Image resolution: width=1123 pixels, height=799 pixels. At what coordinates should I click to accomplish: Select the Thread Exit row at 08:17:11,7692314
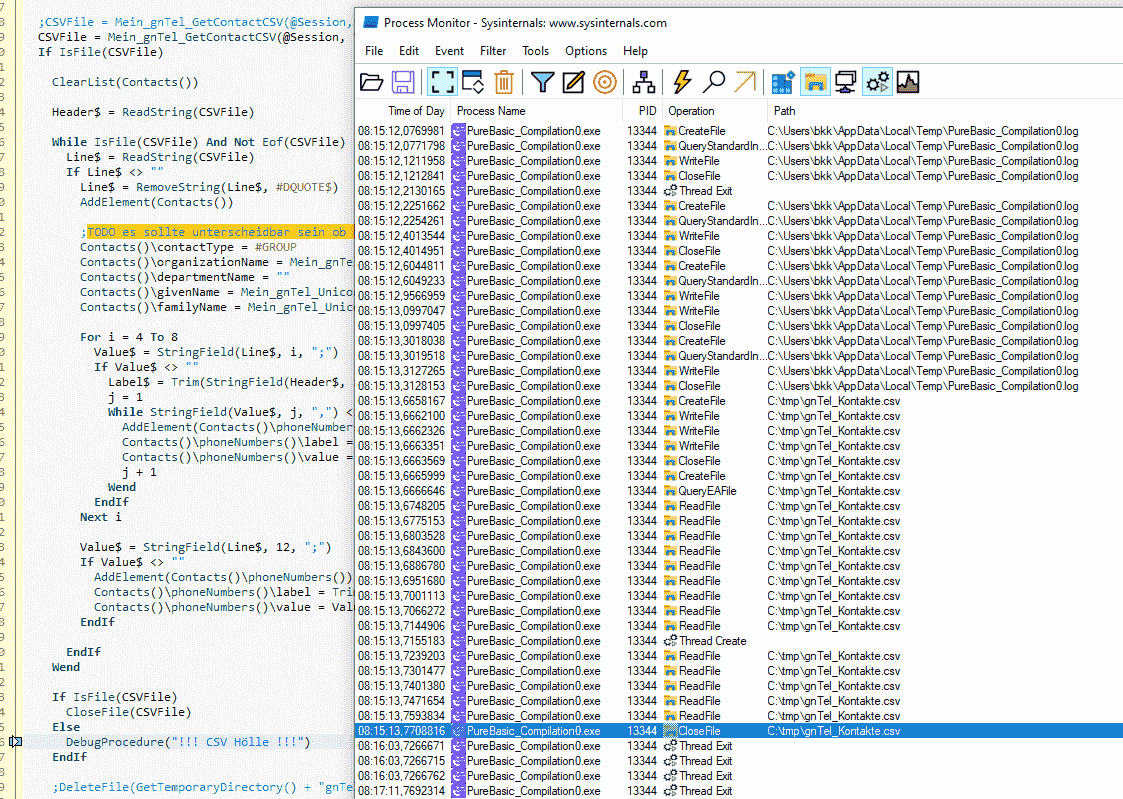coord(739,791)
